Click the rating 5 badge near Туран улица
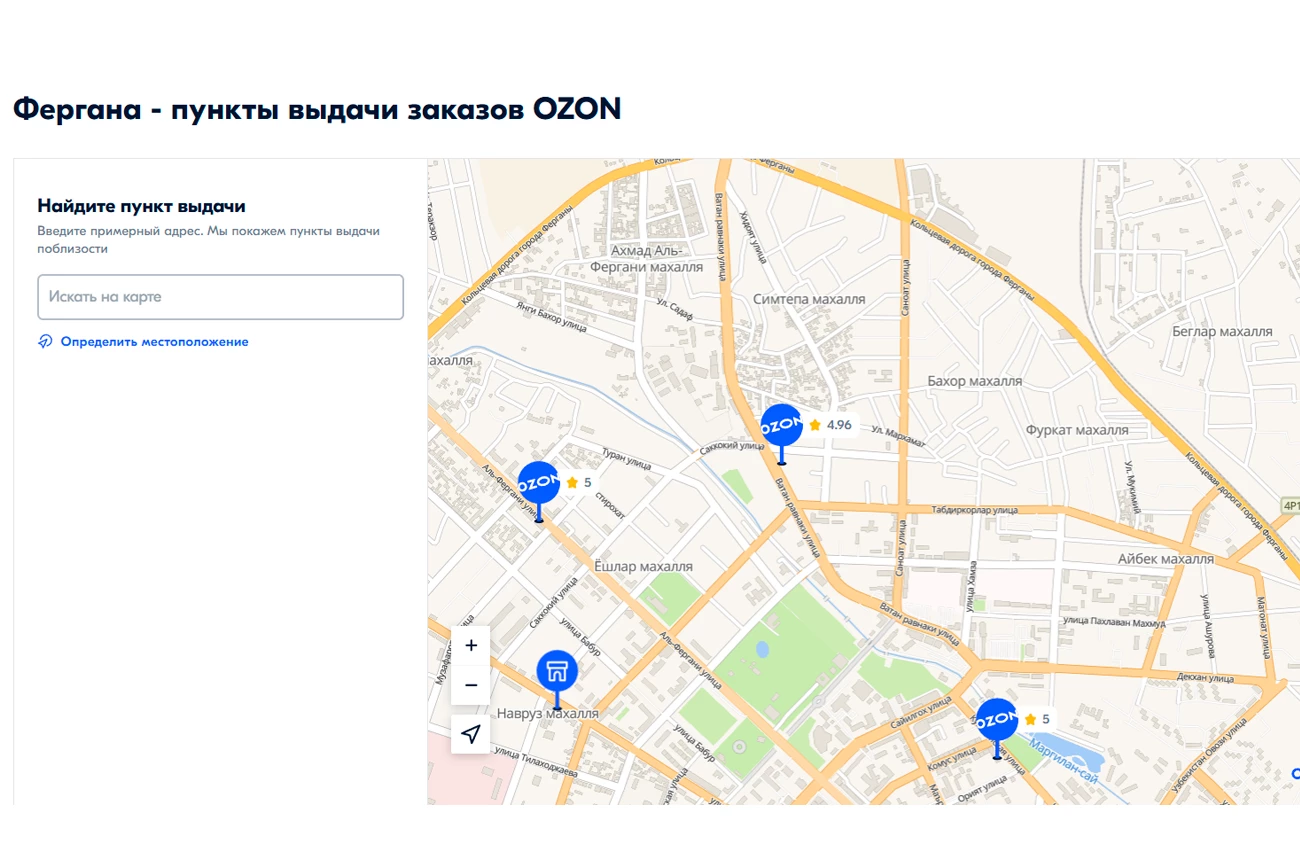Viewport: 1300px width, 867px height. pyautogui.click(x=579, y=482)
